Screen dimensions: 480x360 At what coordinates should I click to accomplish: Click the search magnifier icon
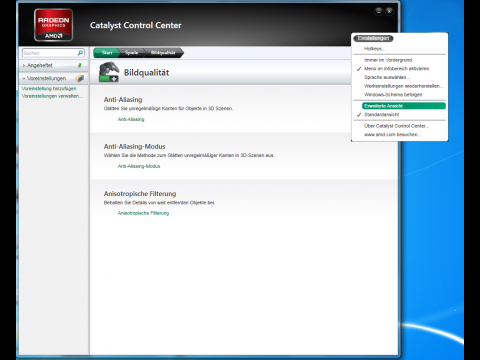click(x=80, y=53)
